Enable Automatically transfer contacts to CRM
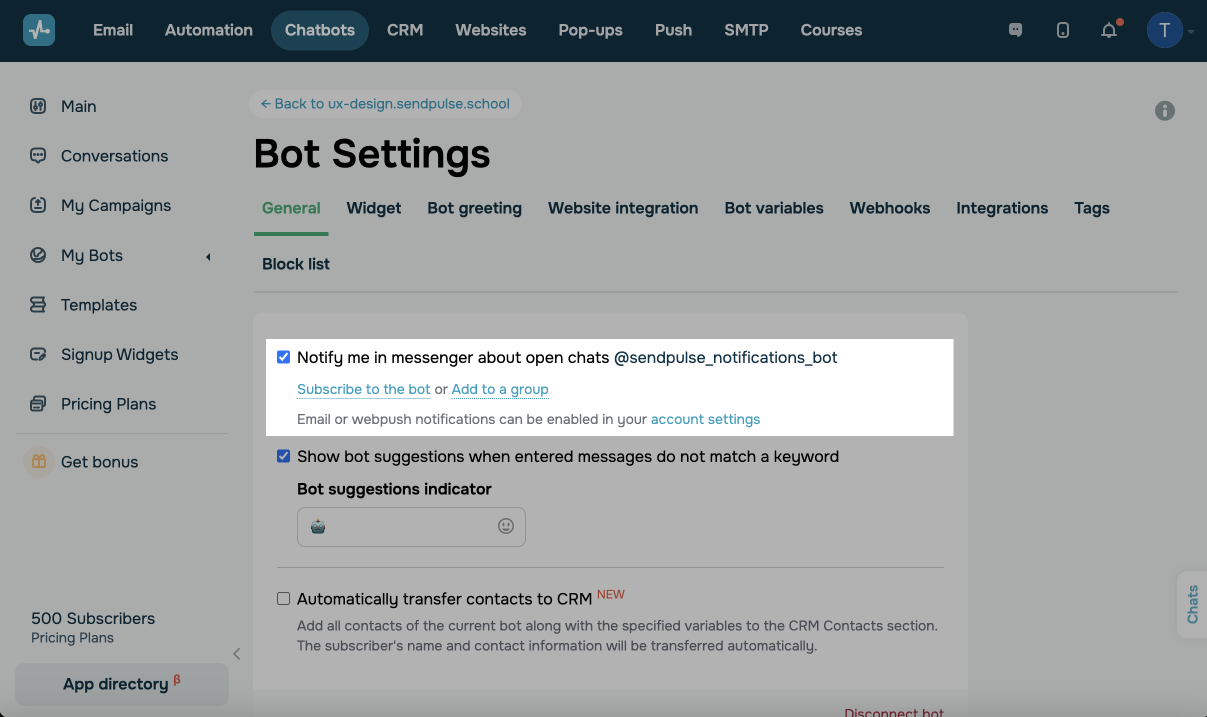Image resolution: width=1207 pixels, height=717 pixels. [x=284, y=599]
